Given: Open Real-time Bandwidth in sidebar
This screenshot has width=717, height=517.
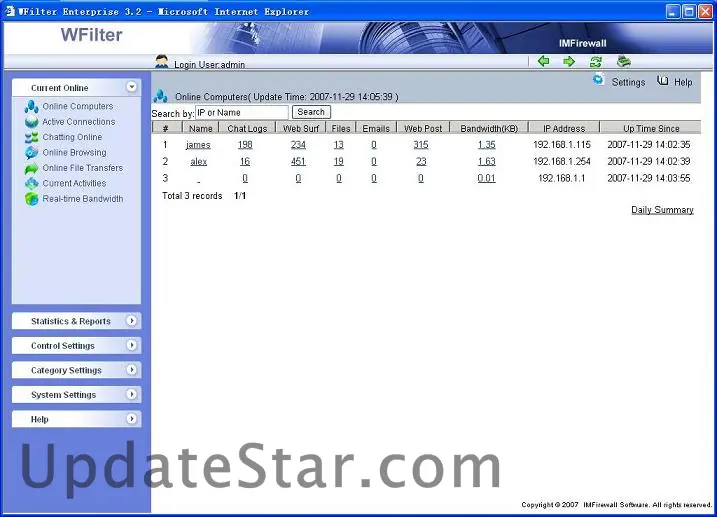Looking at the screenshot, I should 83,199.
